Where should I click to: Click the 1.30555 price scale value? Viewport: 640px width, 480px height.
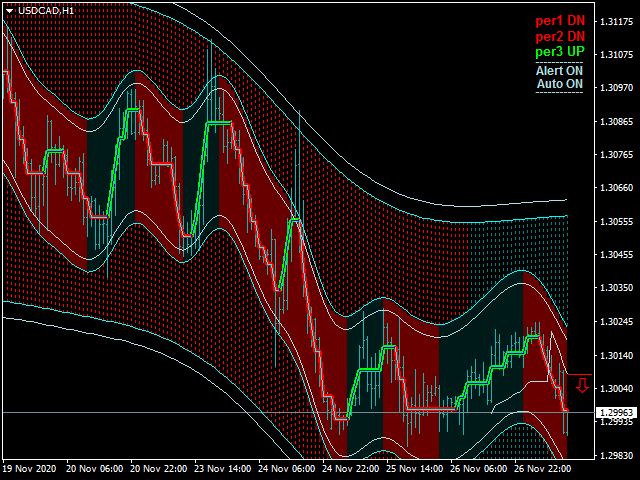click(616, 222)
